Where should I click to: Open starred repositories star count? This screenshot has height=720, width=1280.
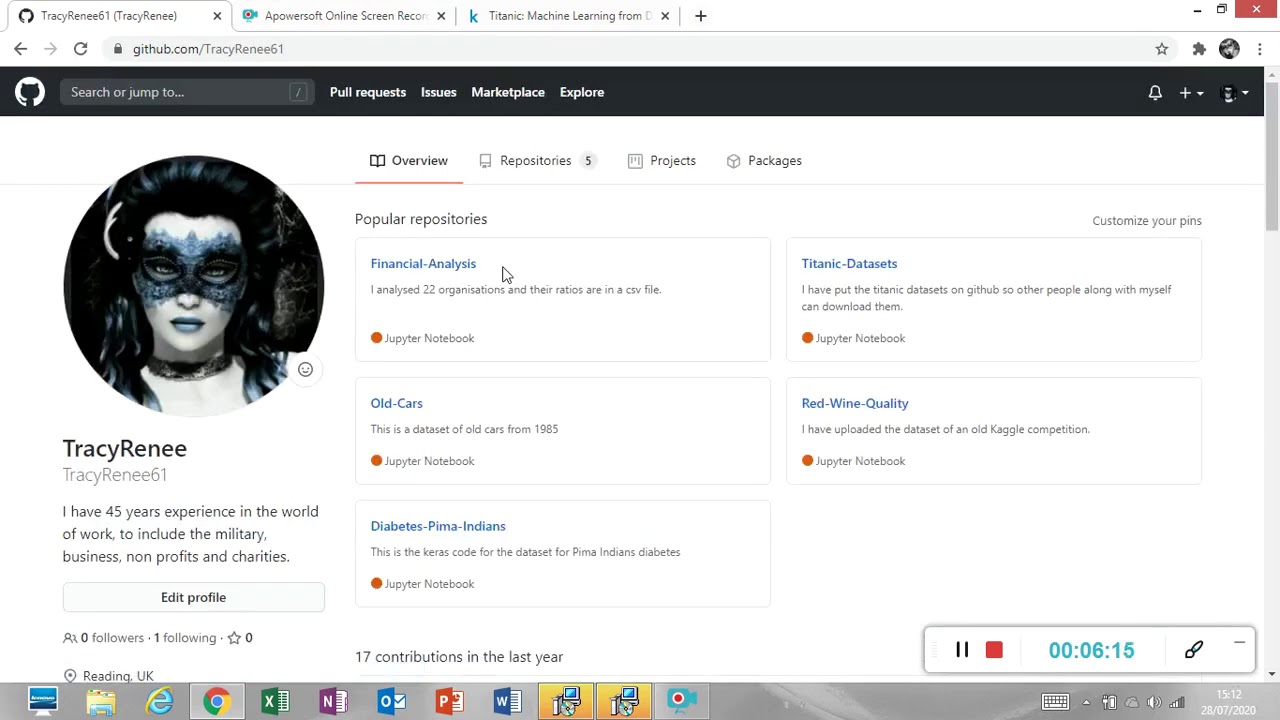coord(239,638)
